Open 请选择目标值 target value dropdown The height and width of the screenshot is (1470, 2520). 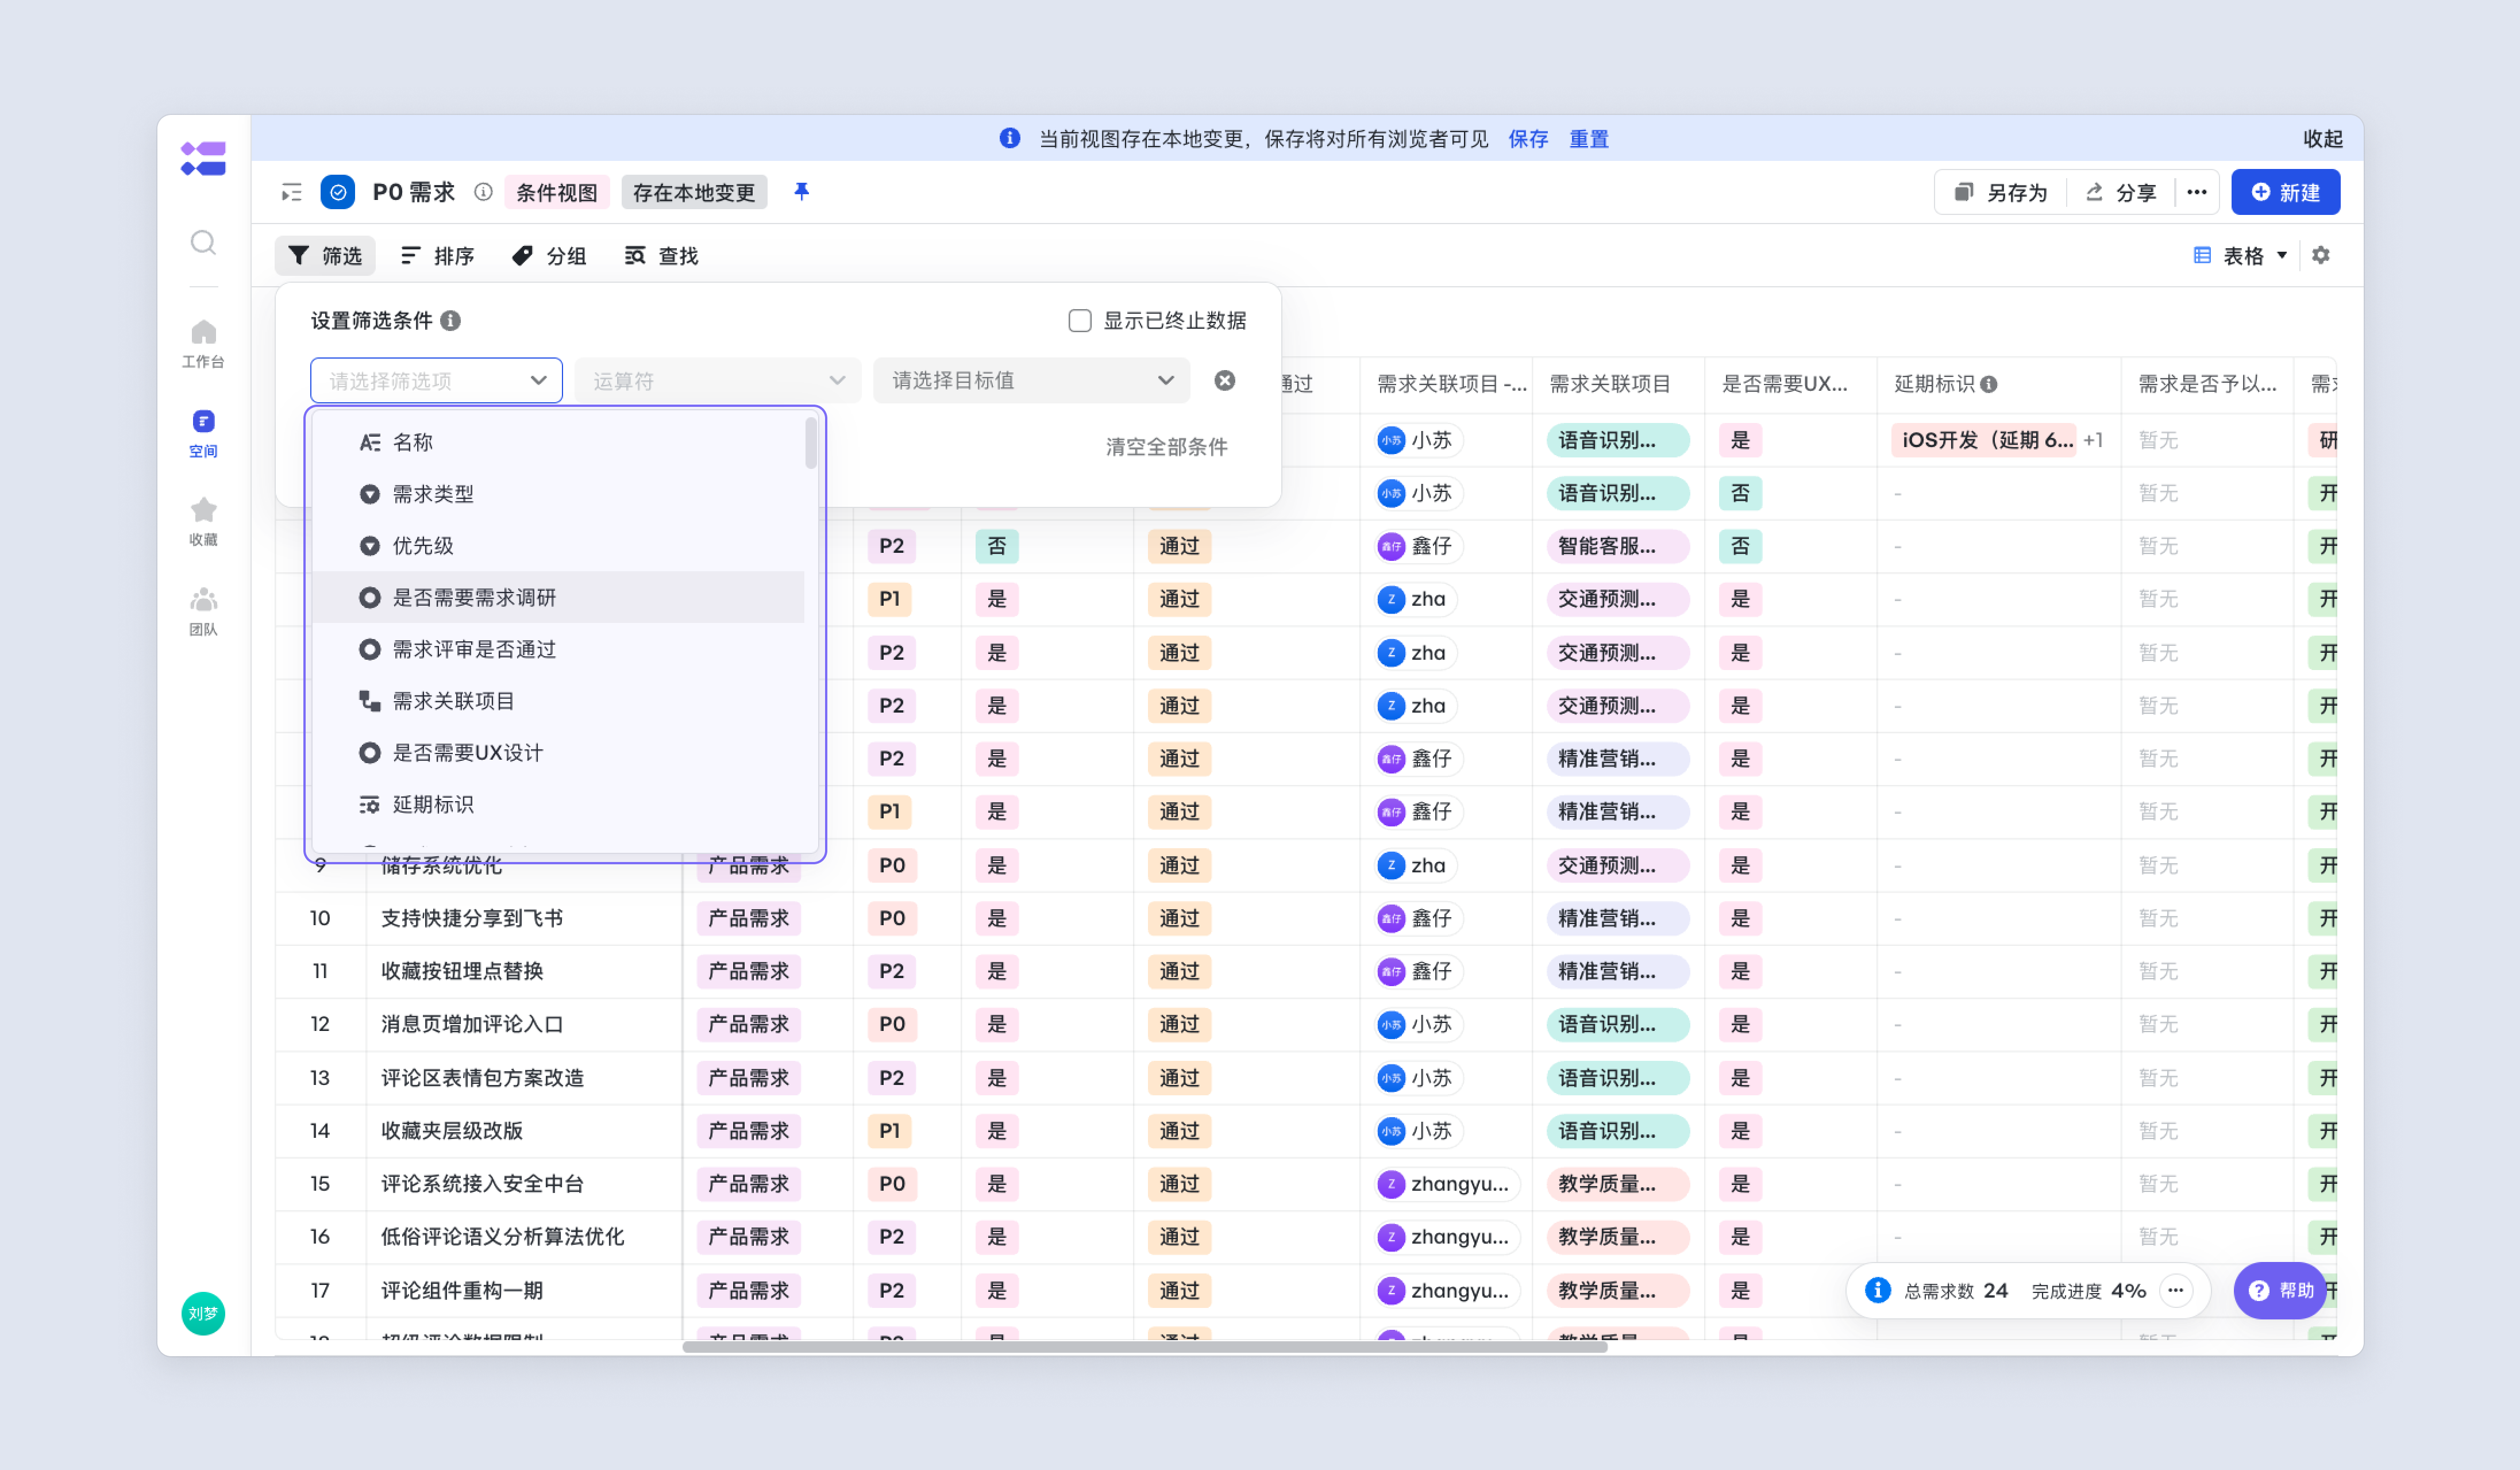[1031, 380]
